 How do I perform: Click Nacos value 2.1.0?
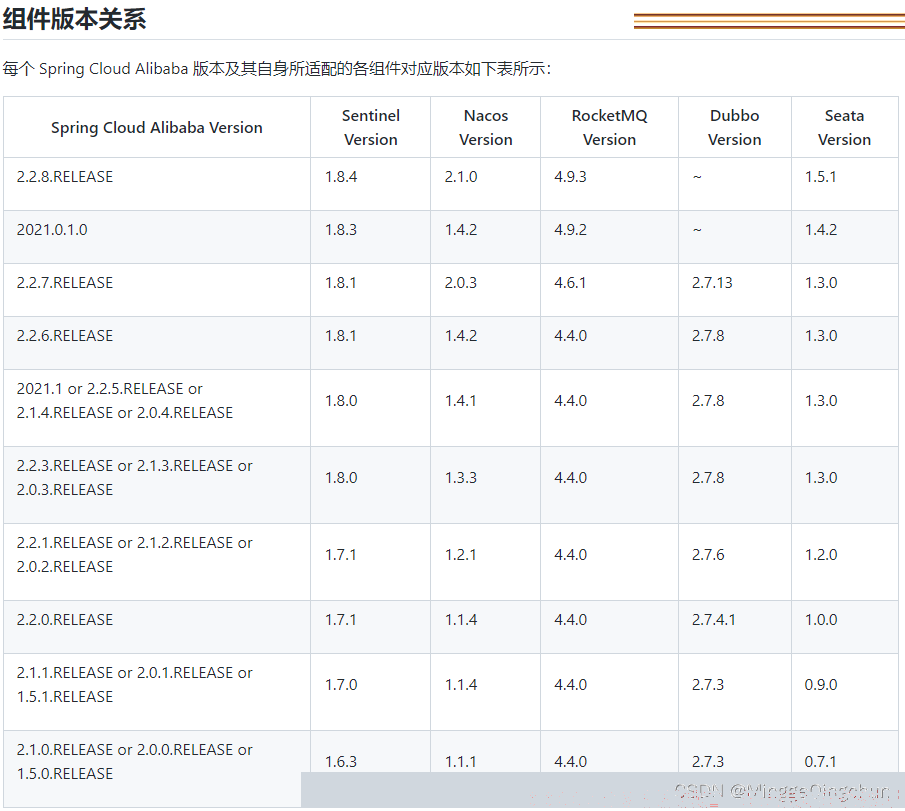461,177
